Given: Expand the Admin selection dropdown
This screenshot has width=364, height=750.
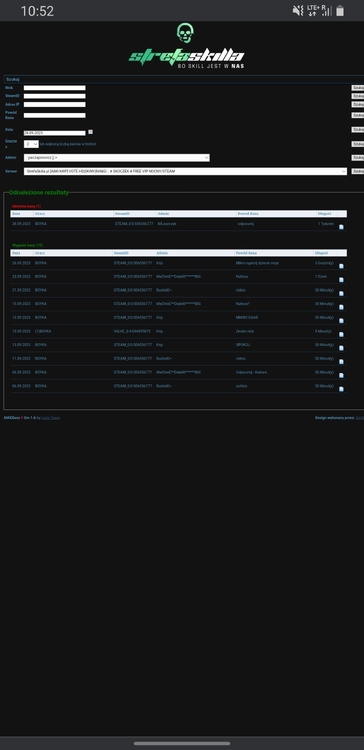Looking at the screenshot, I should point(117,158).
